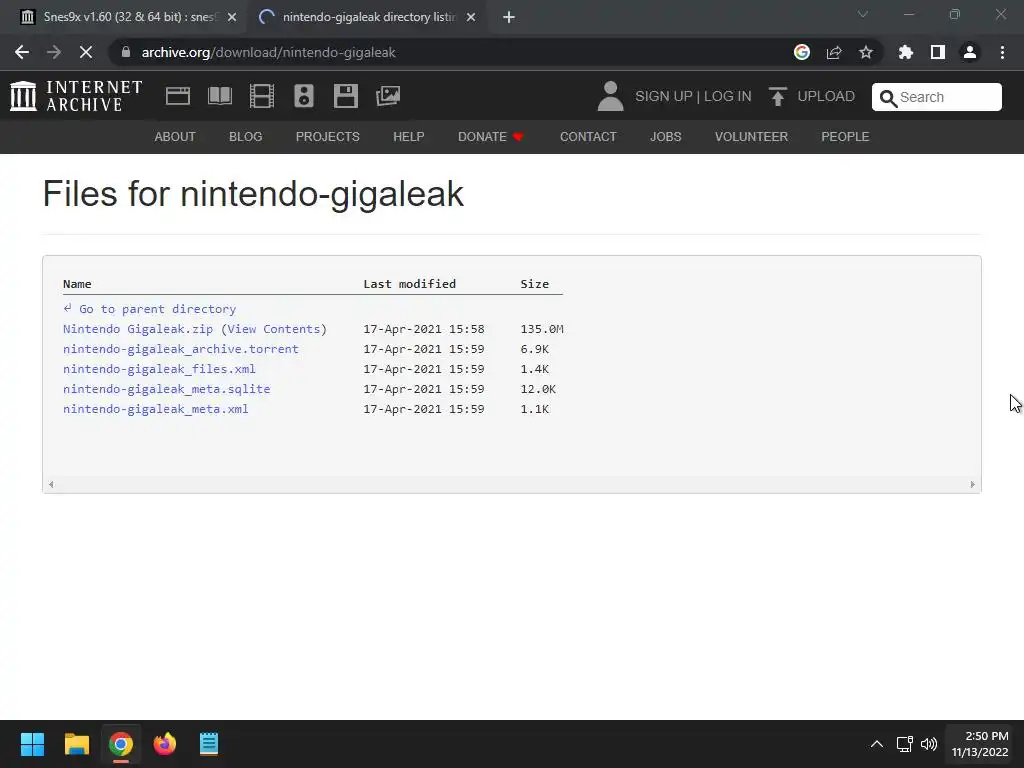The width and height of the screenshot is (1024, 768).
Task: Click the address bar URL
Action: tap(268, 52)
